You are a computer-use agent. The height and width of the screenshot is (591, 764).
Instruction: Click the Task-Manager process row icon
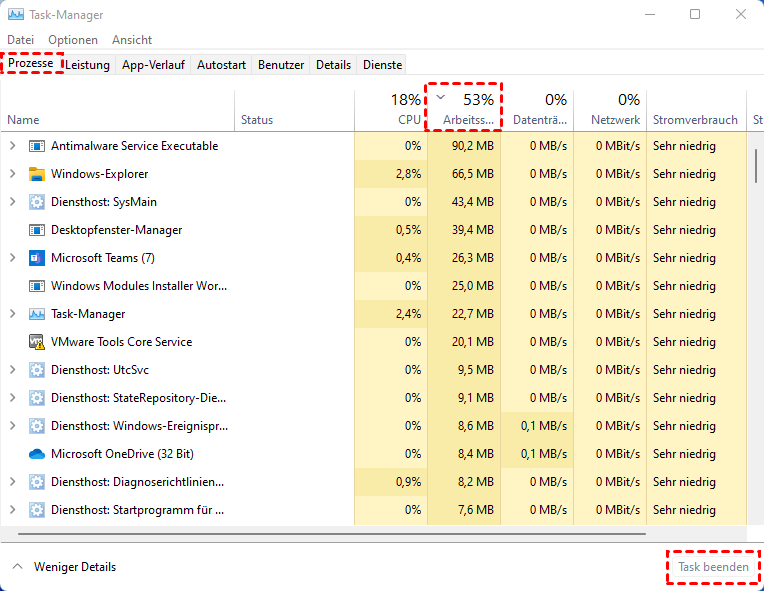37,314
